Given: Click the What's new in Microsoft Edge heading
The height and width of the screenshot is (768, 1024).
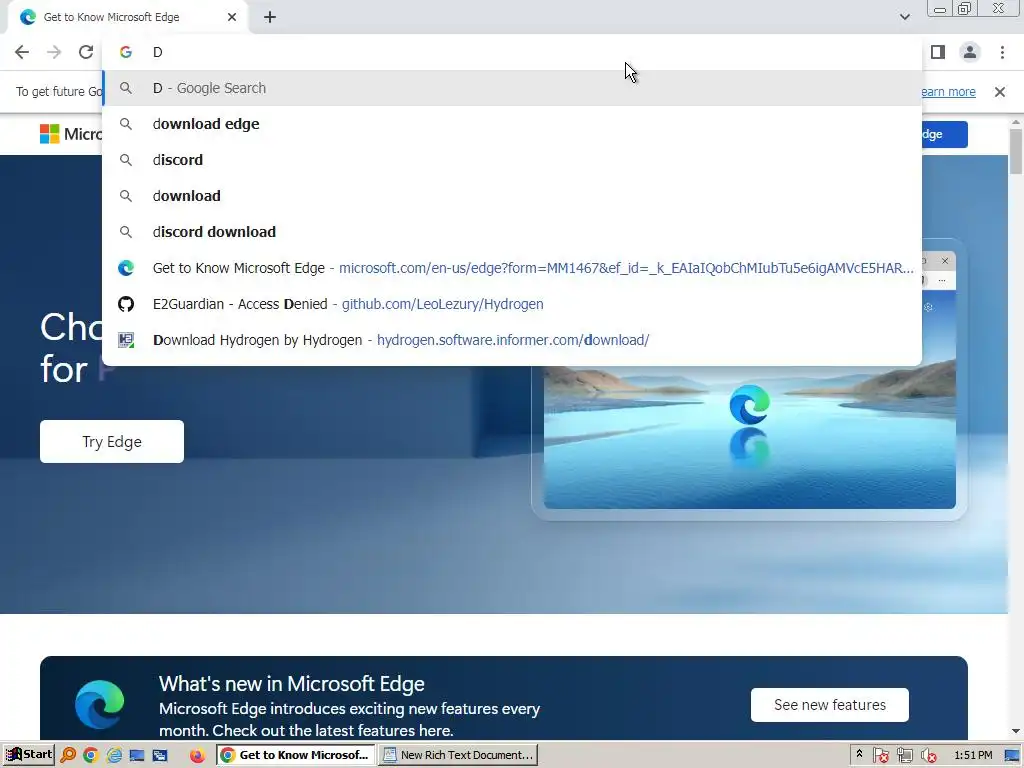Looking at the screenshot, I should click(x=291, y=684).
